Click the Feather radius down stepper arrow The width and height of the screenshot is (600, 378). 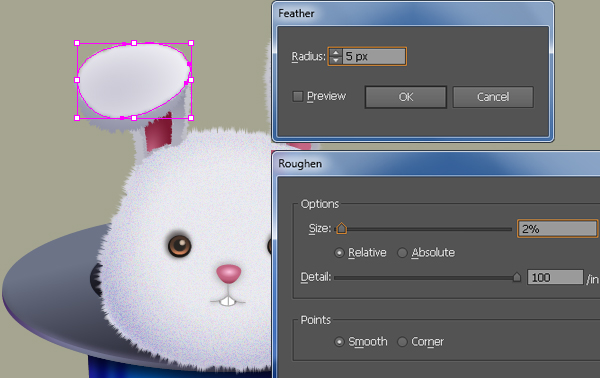tap(336, 60)
